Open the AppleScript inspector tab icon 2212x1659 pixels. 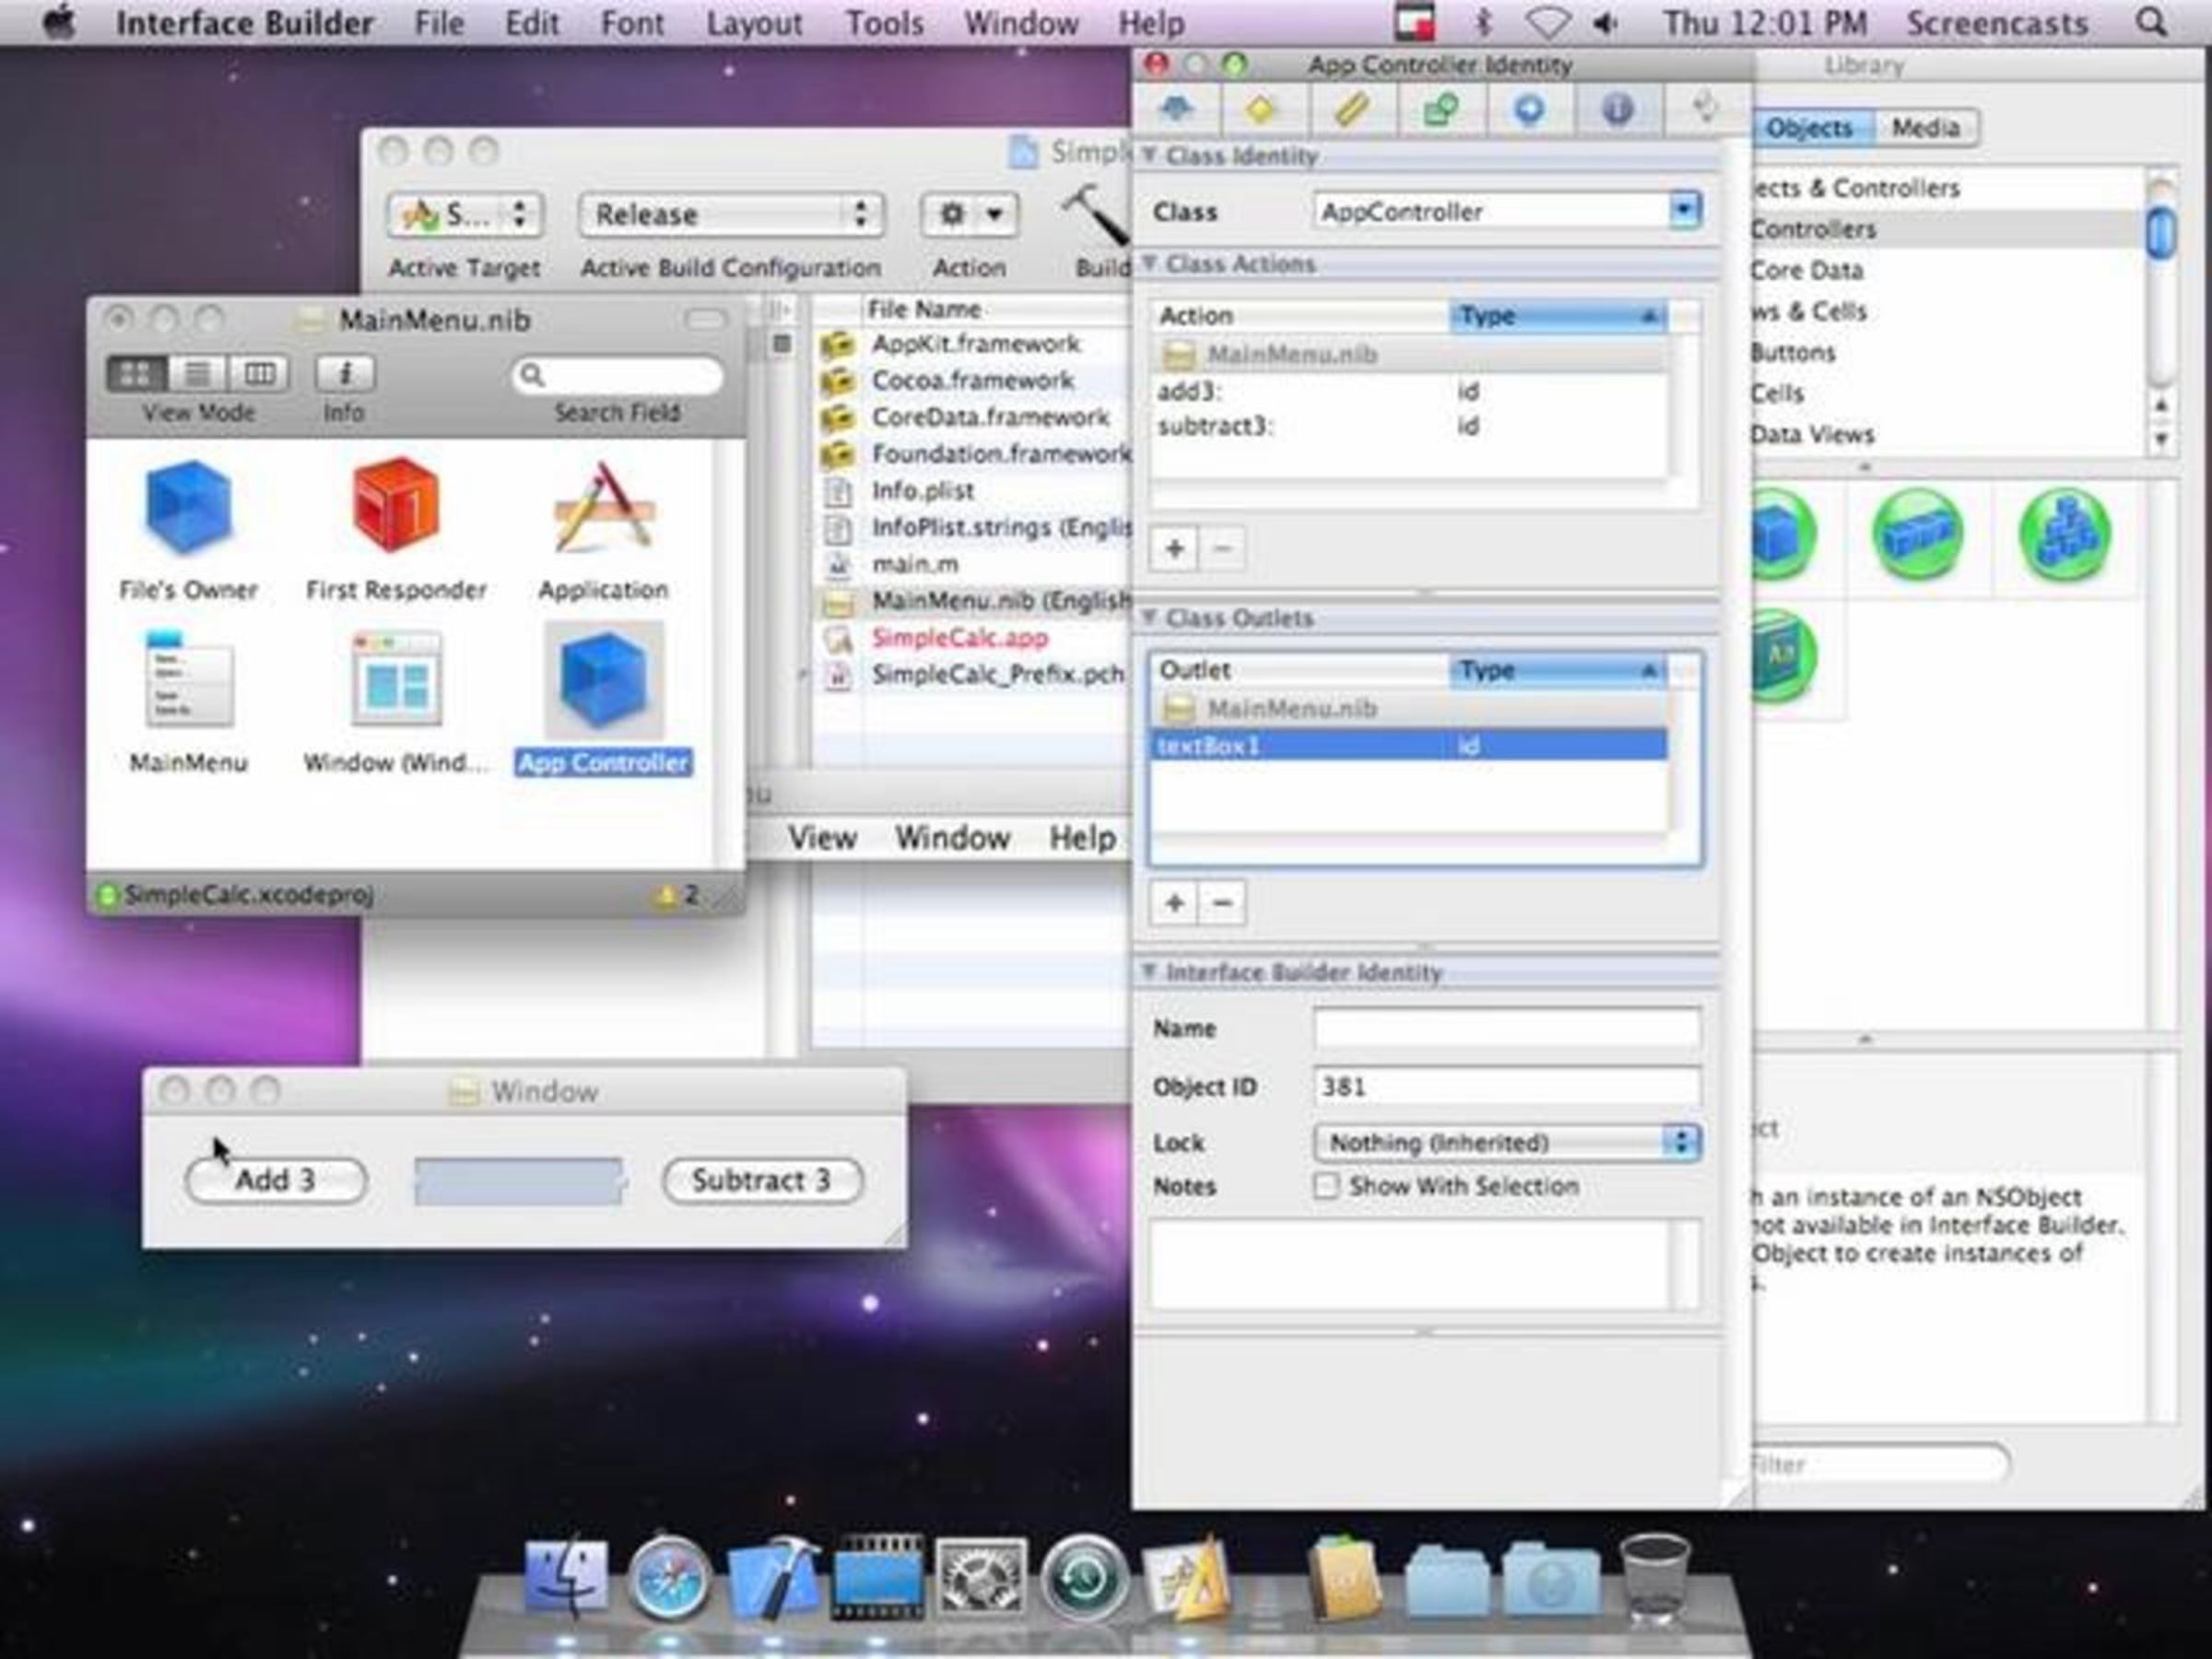(x=1706, y=108)
